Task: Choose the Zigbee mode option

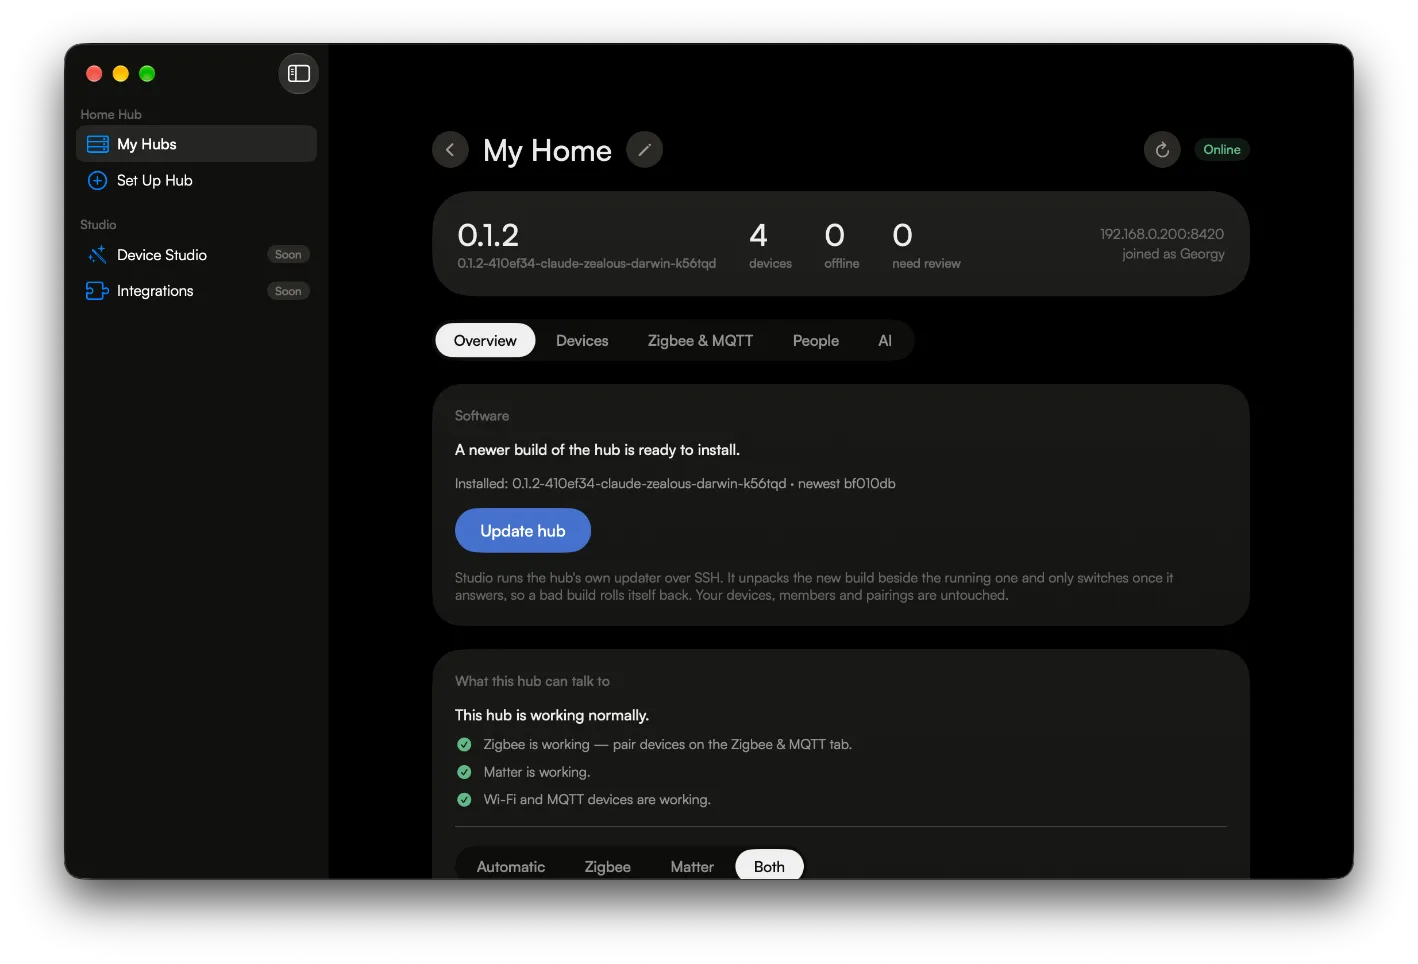Action: tap(608, 866)
